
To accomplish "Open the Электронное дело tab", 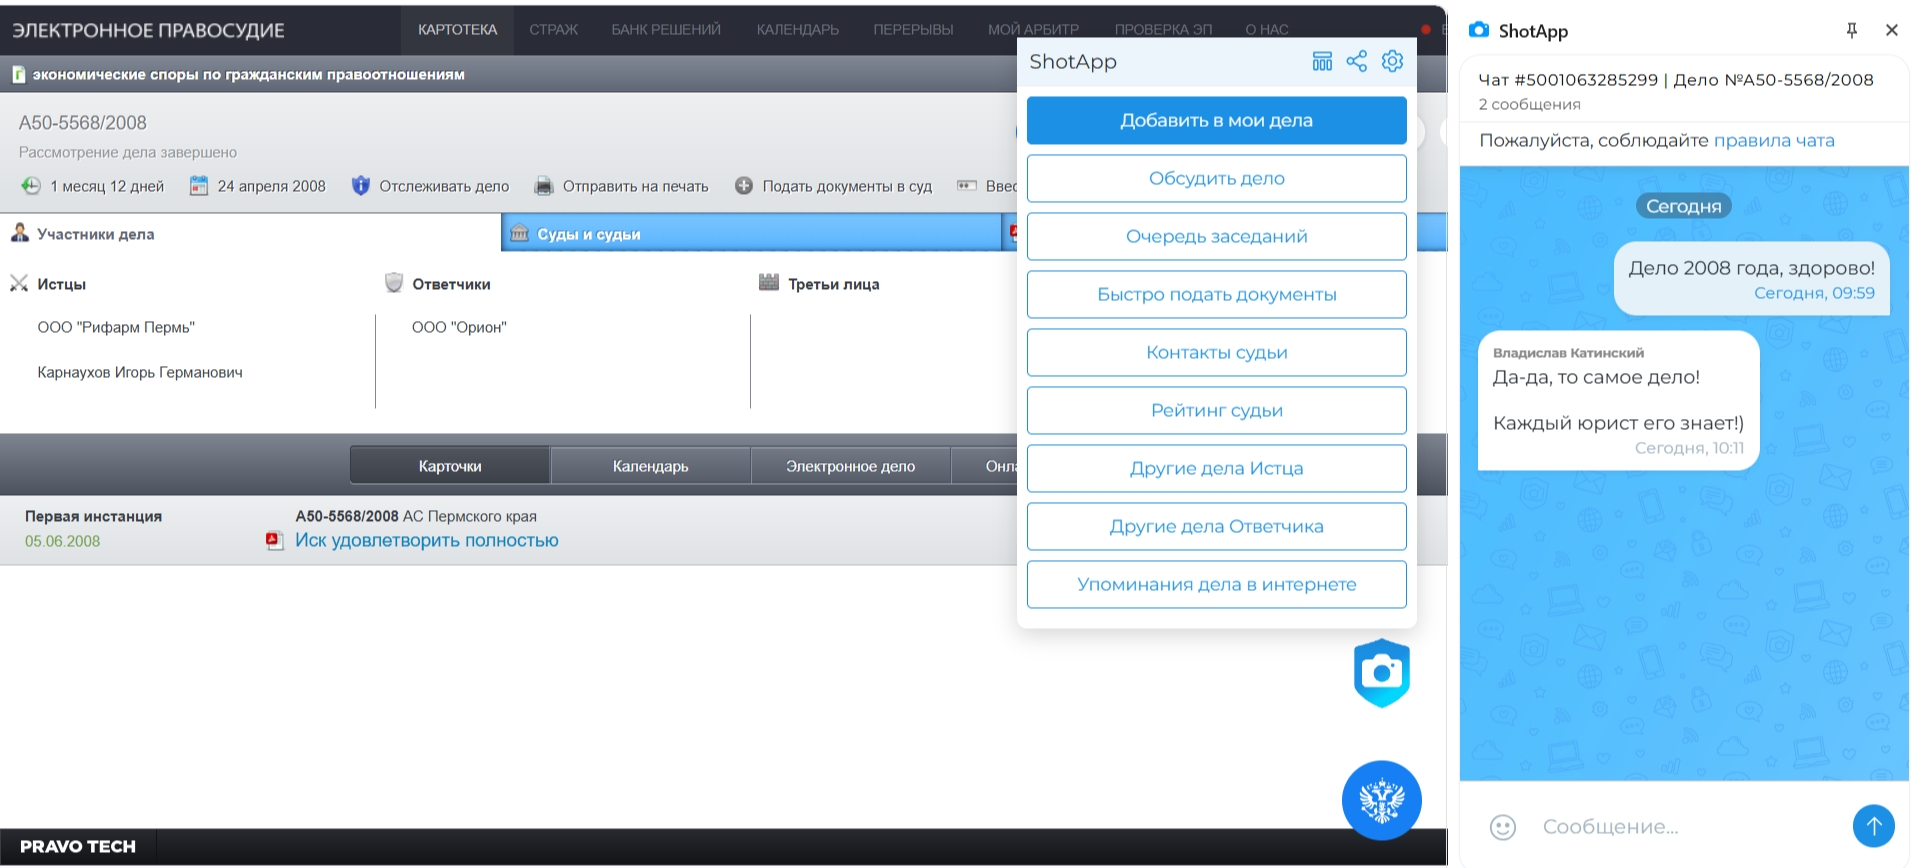I will (850, 466).
